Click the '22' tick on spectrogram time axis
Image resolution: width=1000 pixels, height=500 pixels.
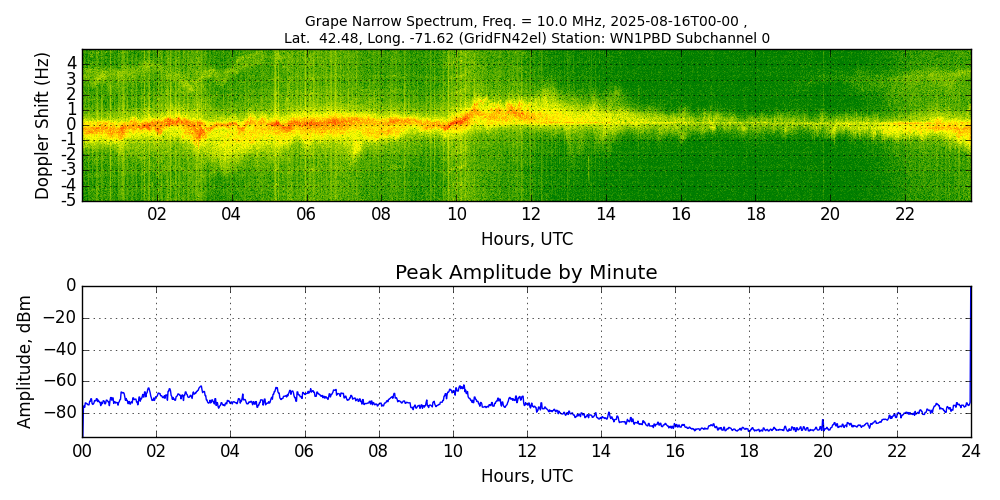click(905, 215)
